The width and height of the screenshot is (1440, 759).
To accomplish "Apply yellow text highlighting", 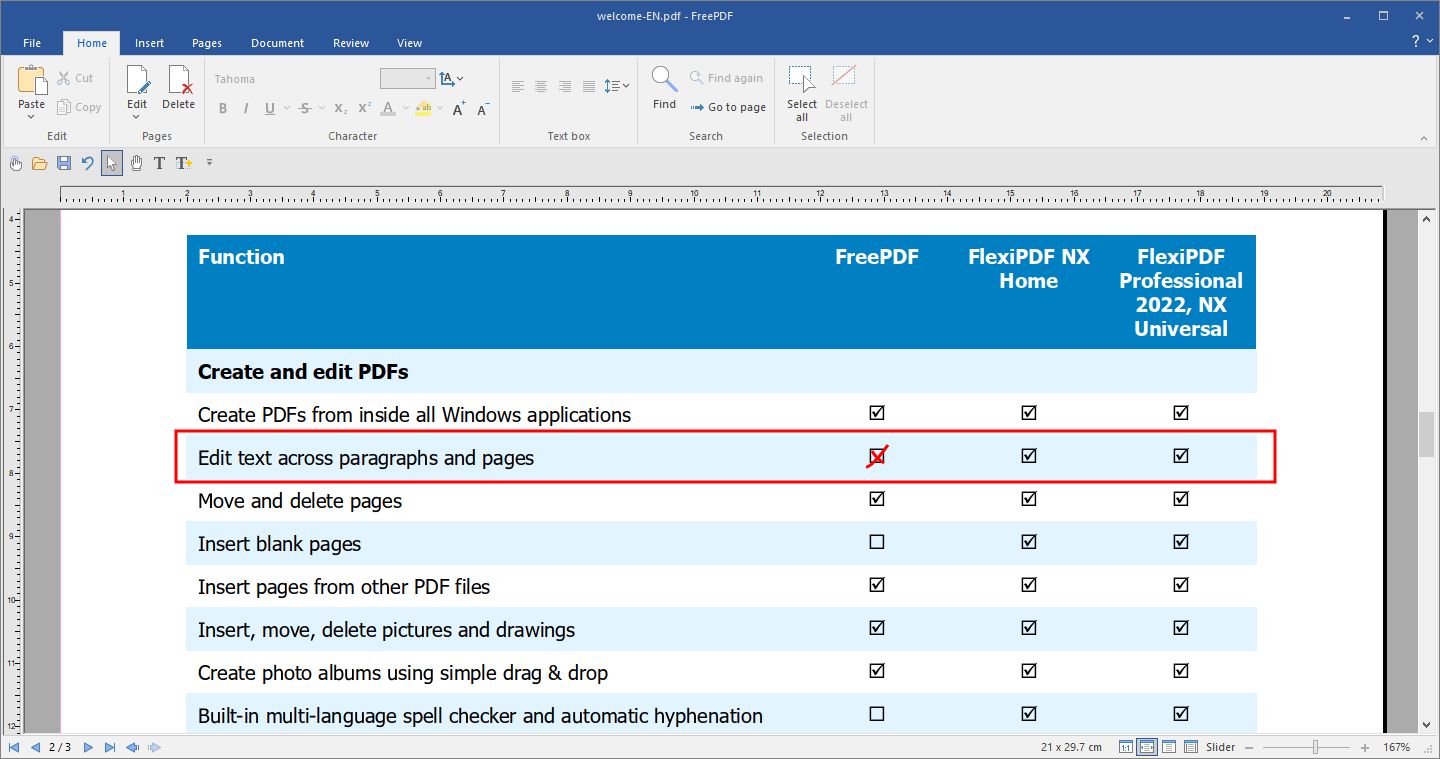I will pos(424,108).
